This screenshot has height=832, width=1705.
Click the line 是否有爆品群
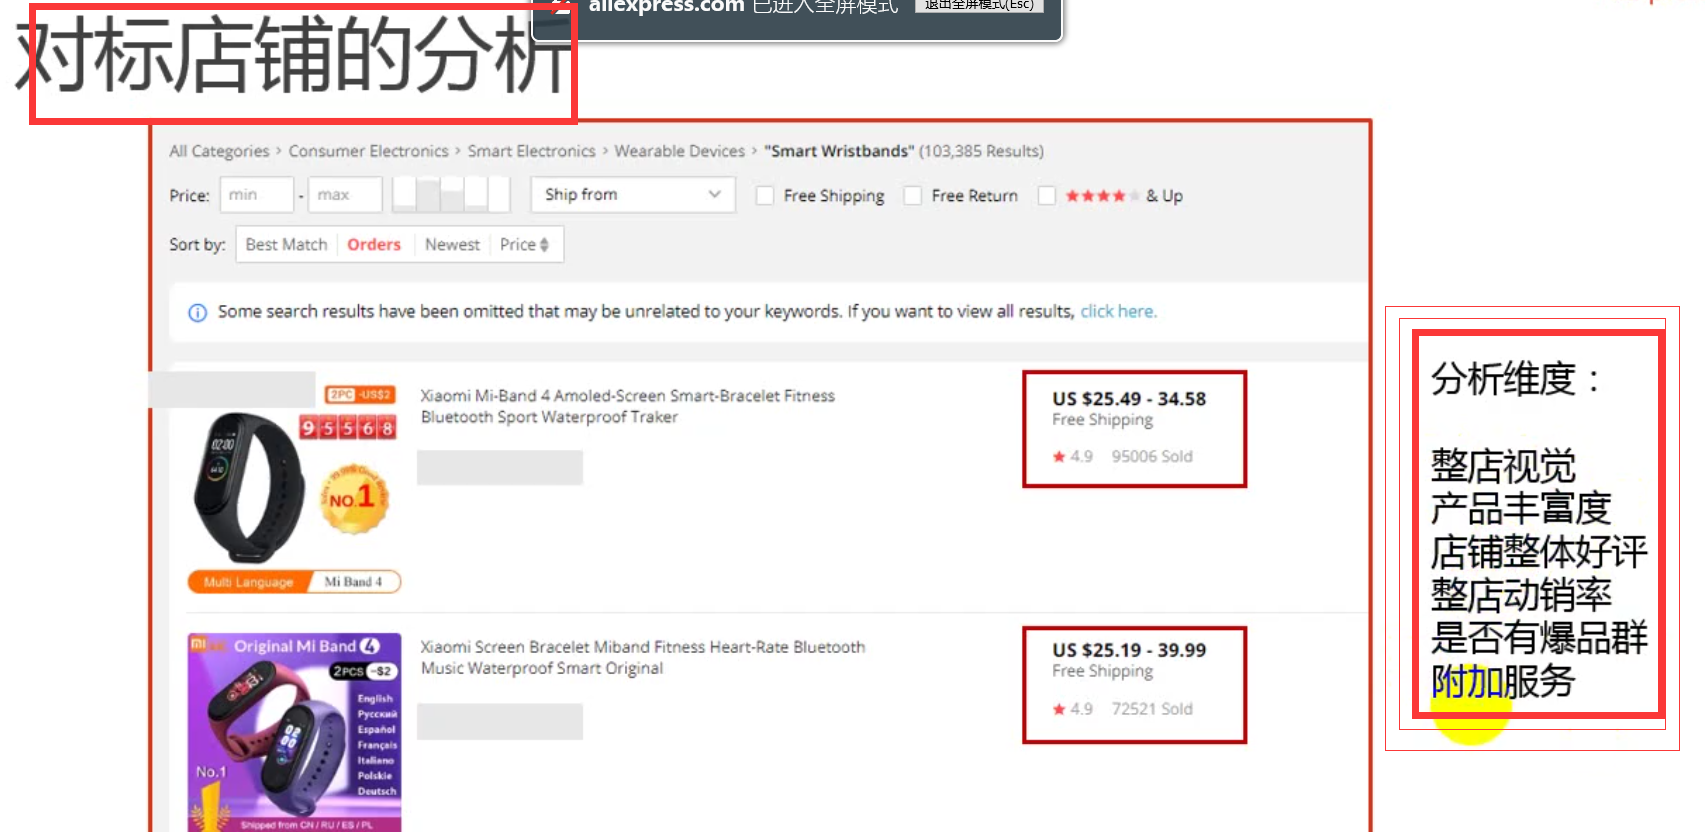coord(1539,638)
